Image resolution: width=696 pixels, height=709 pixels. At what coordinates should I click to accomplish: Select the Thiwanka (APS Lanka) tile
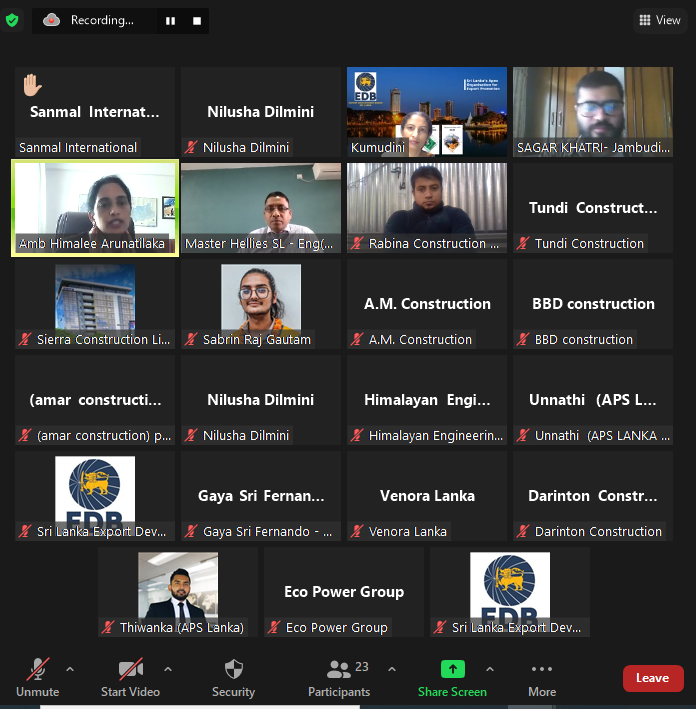178,592
